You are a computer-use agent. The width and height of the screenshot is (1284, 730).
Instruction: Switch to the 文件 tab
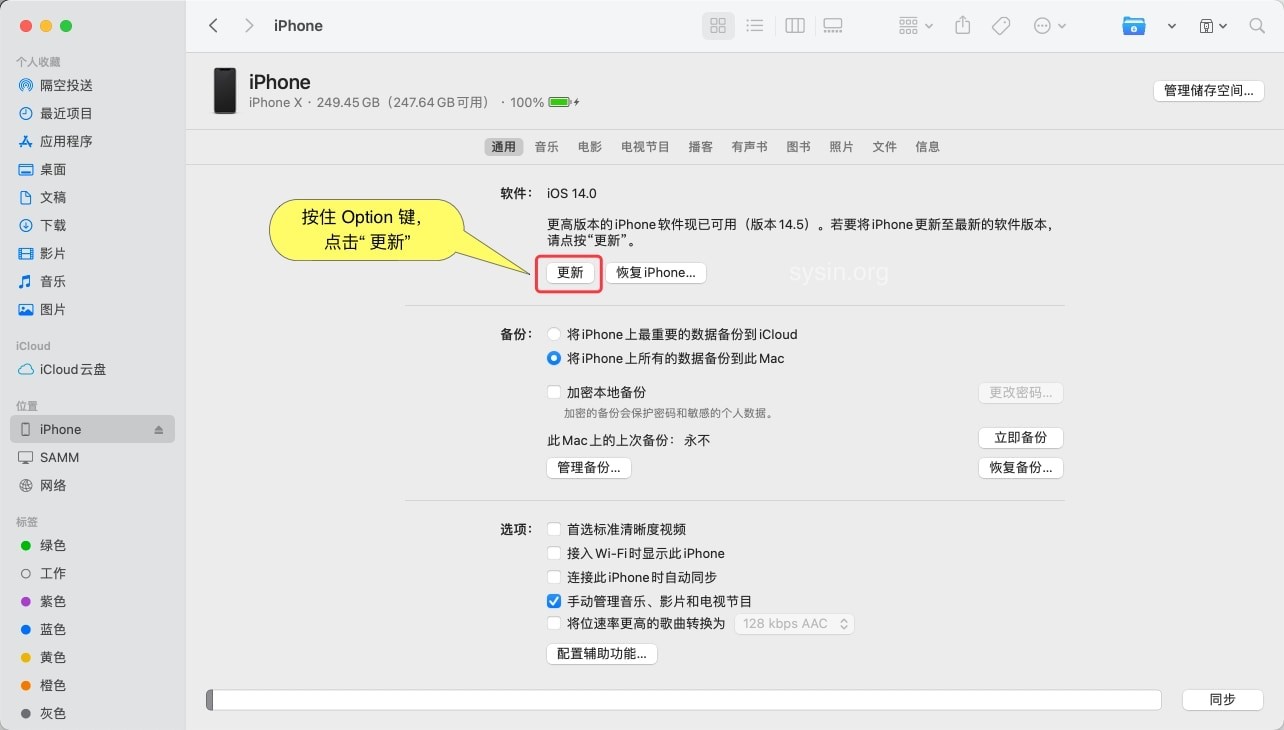pyautogui.click(x=884, y=147)
